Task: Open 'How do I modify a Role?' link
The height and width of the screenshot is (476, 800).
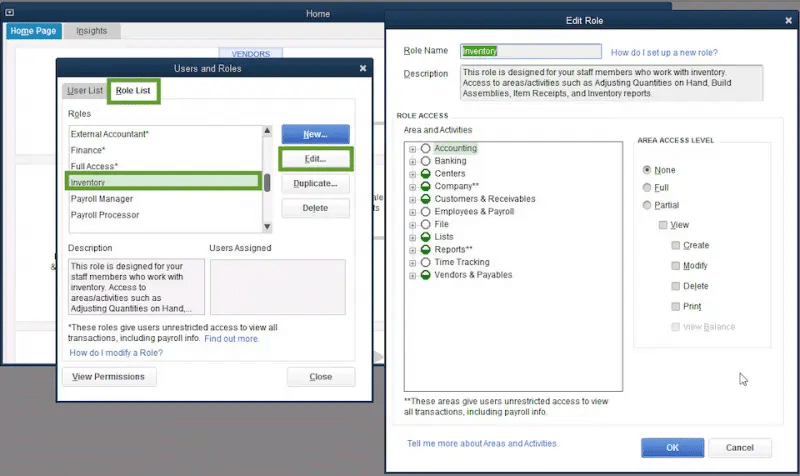Action: (x=116, y=353)
